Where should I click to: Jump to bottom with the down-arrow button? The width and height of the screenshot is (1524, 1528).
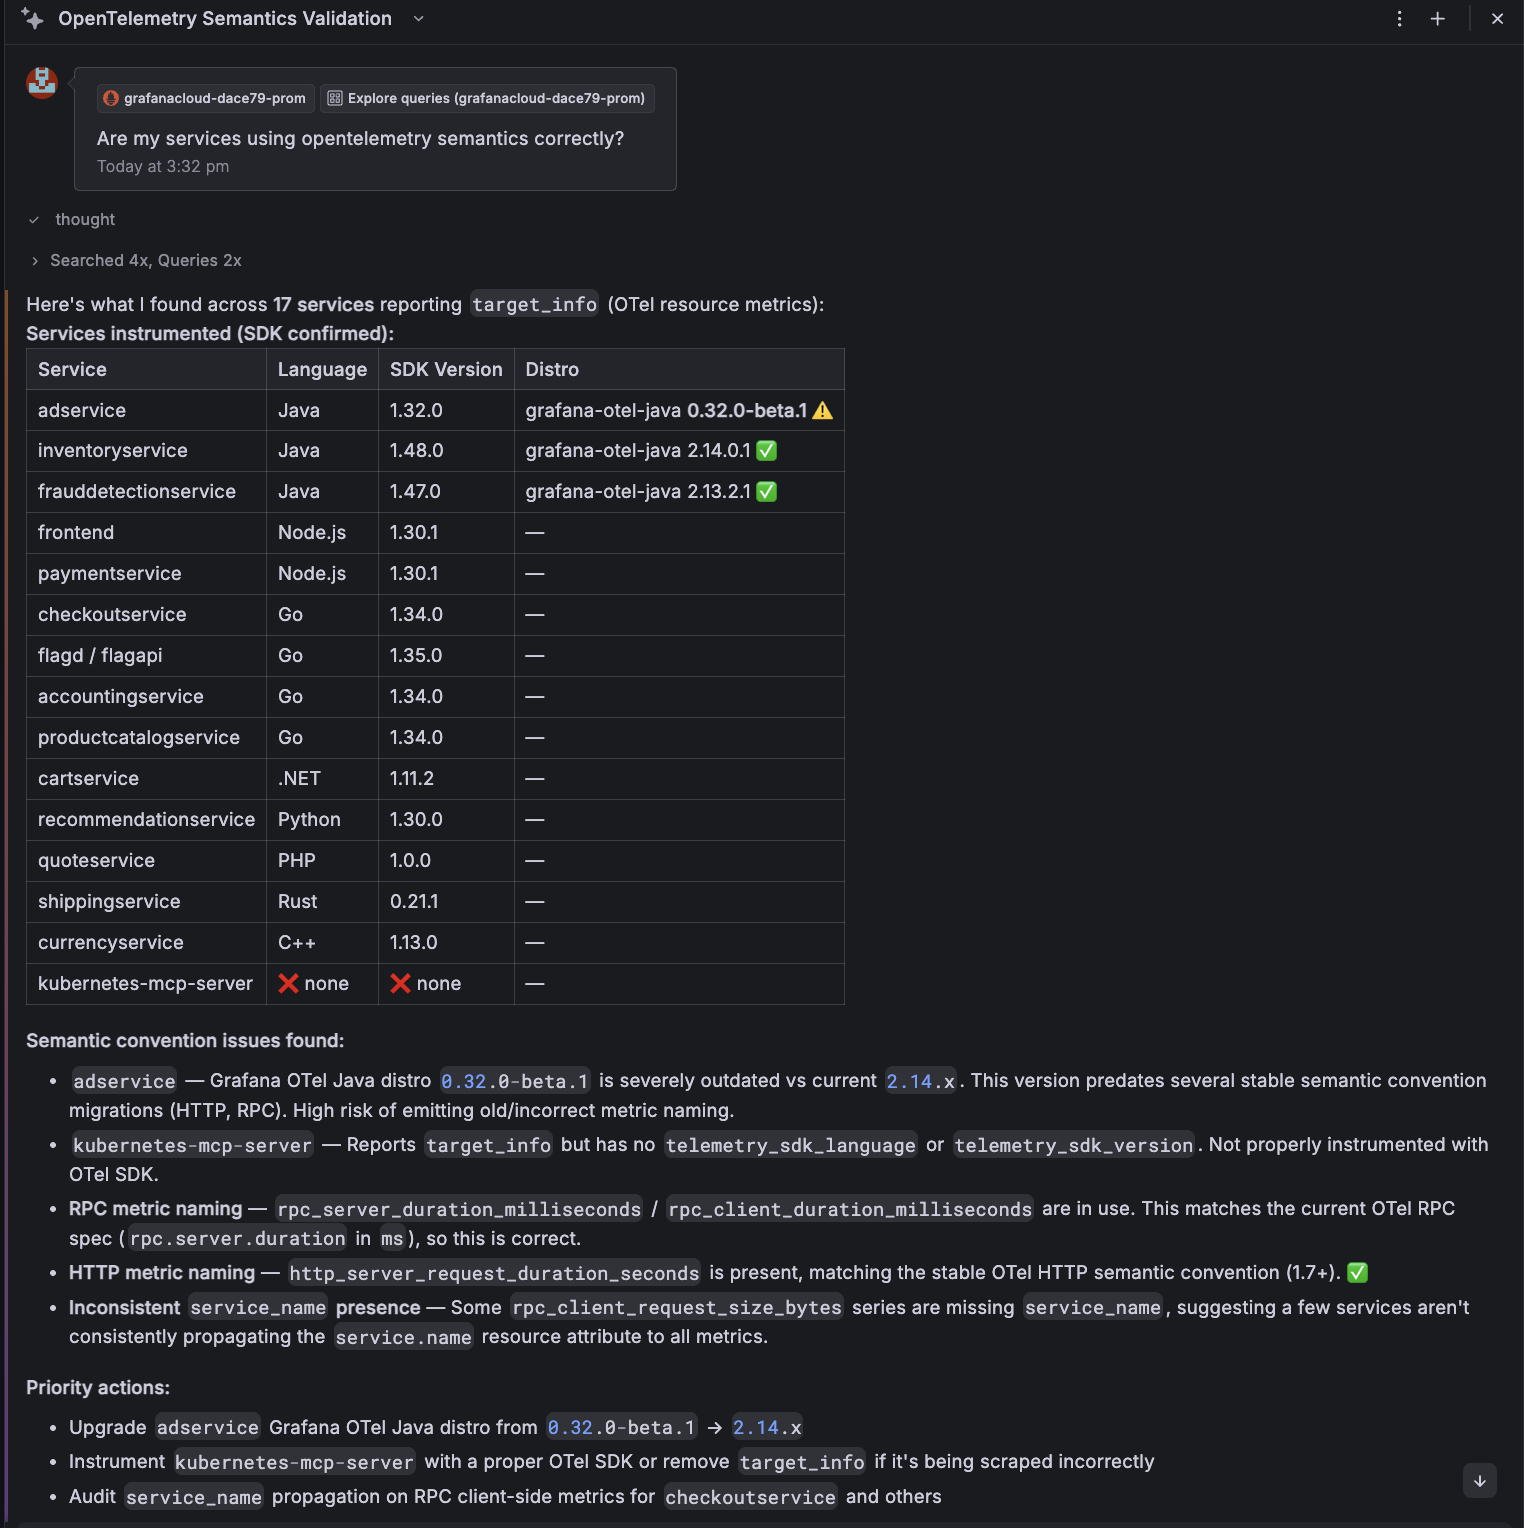coord(1480,1481)
